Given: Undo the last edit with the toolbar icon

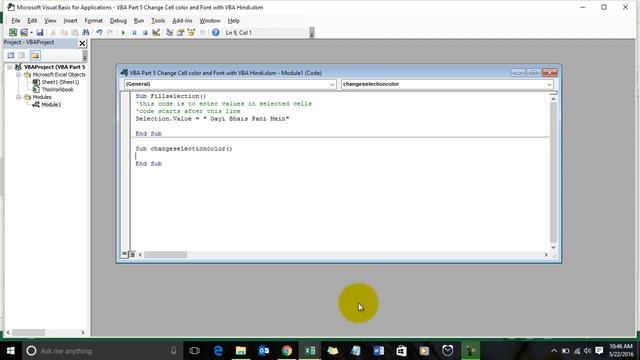Looking at the screenshot, I should click(99, 32).
